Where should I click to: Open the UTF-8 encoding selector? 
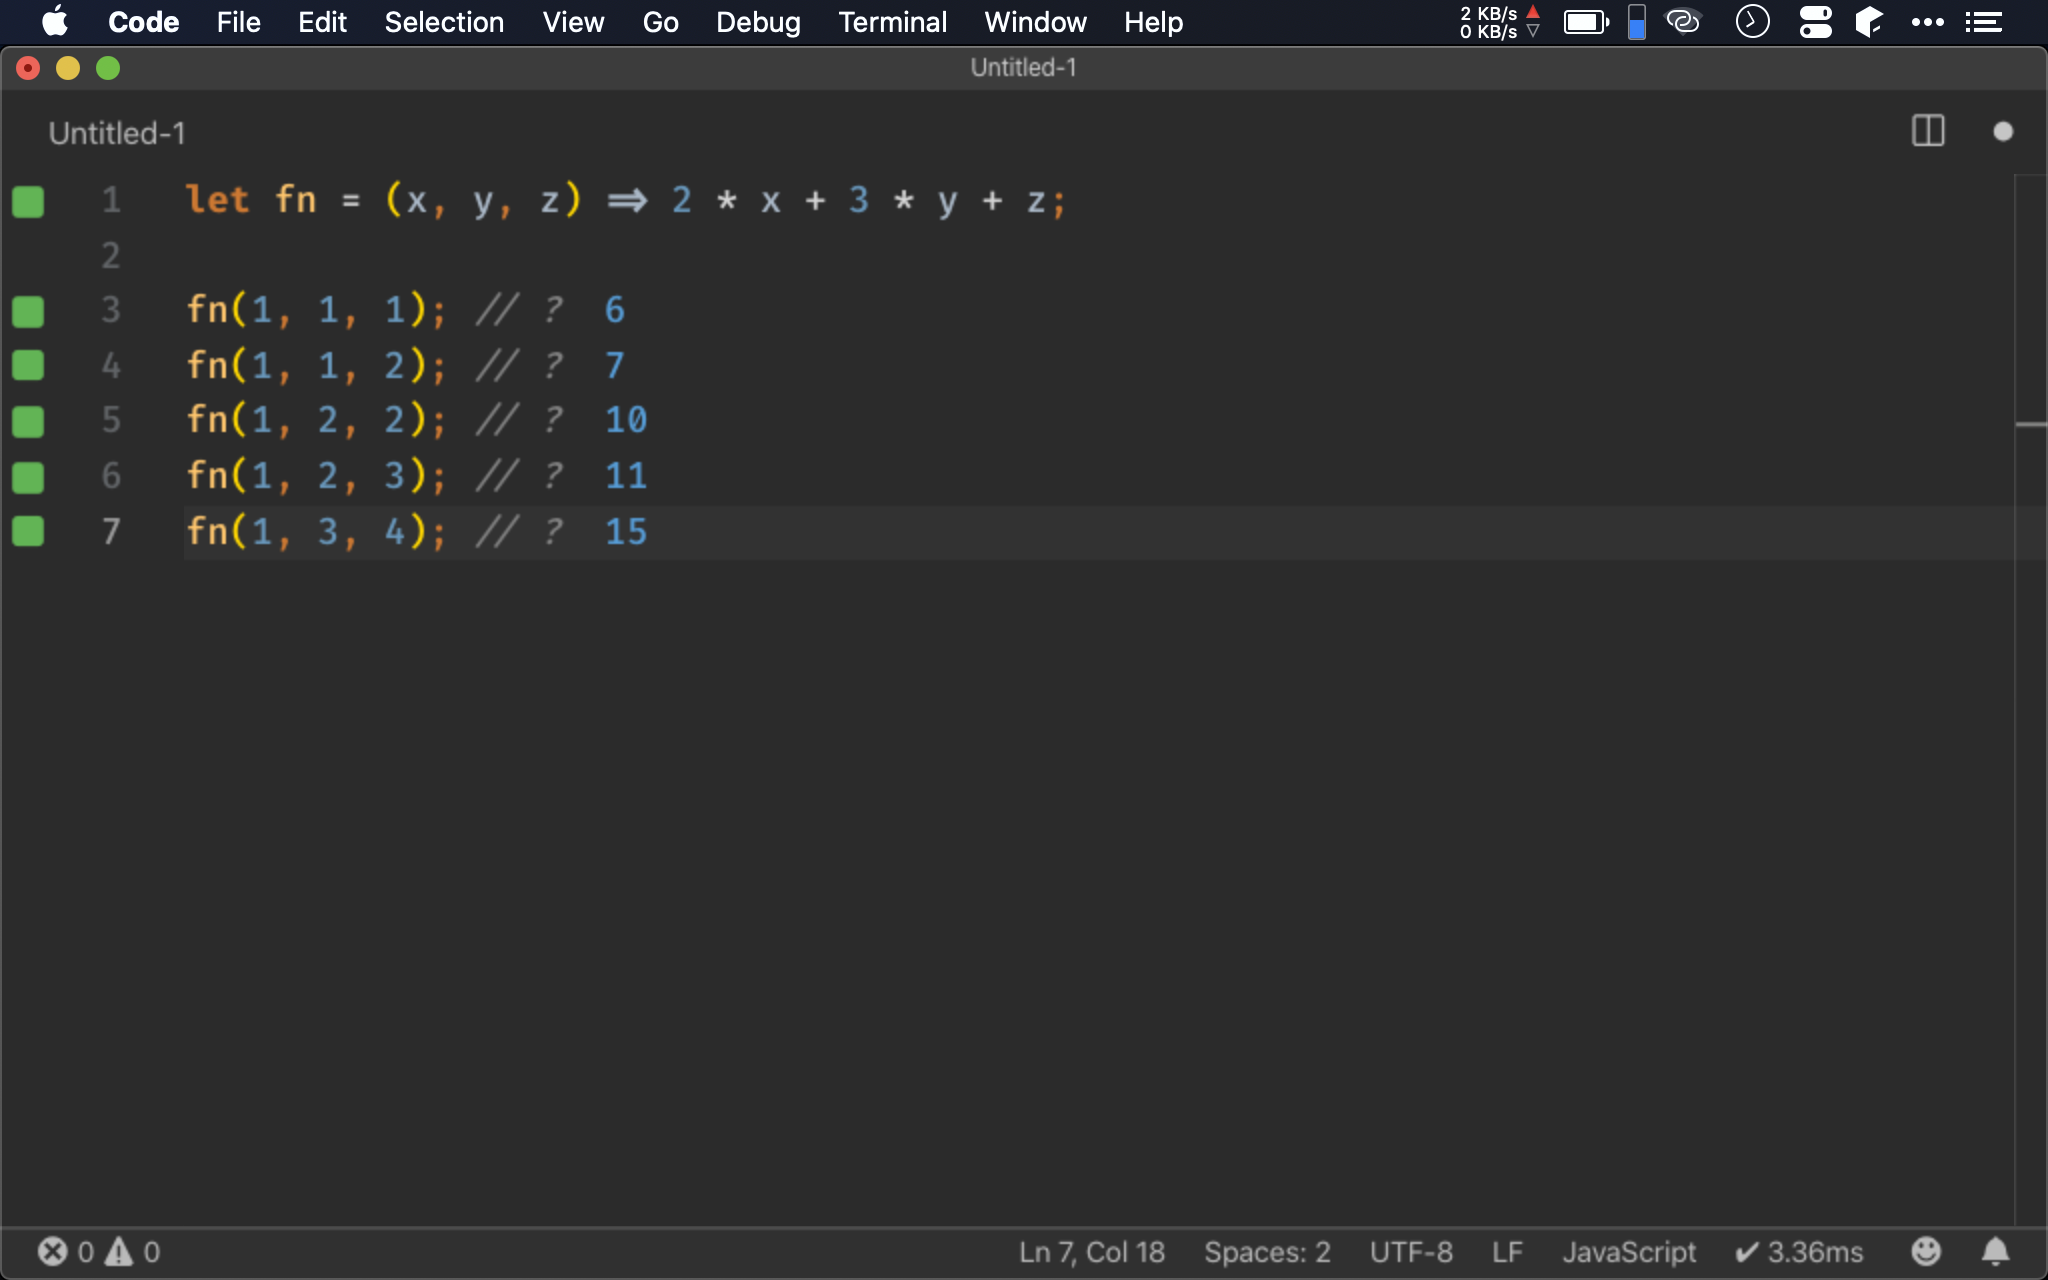[1410, 1251]
